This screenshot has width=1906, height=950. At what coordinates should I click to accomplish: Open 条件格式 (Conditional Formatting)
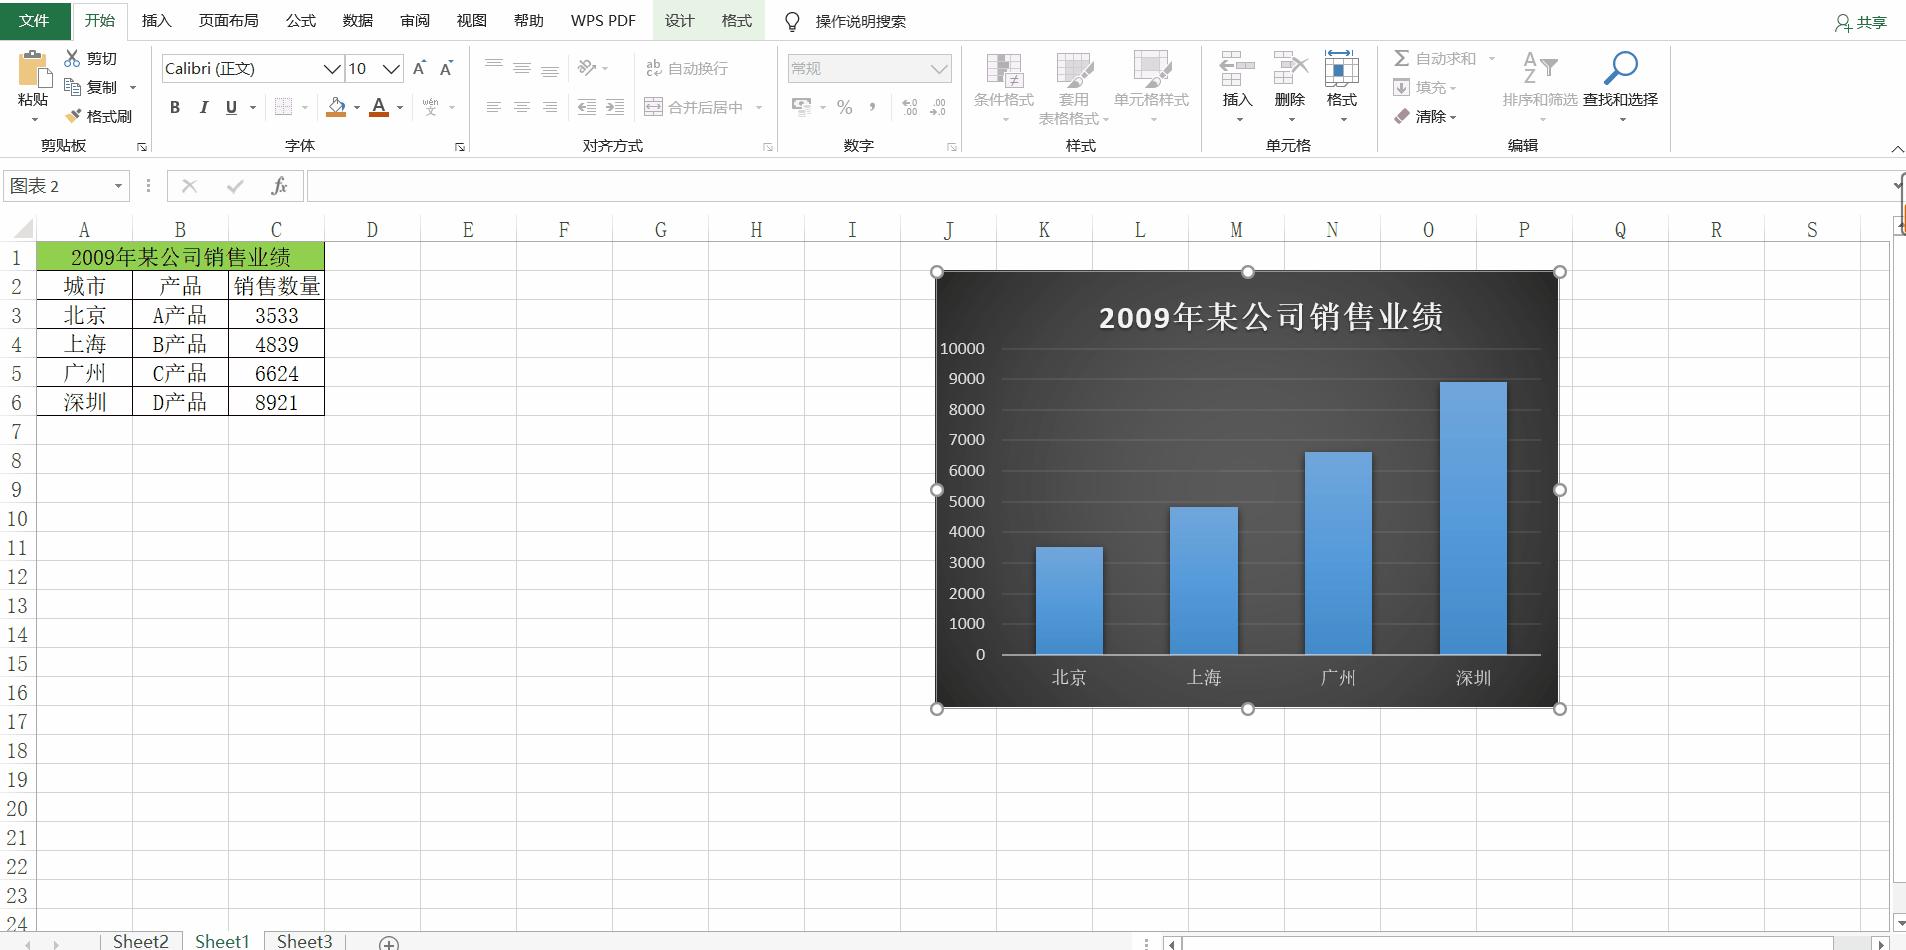1002,85
